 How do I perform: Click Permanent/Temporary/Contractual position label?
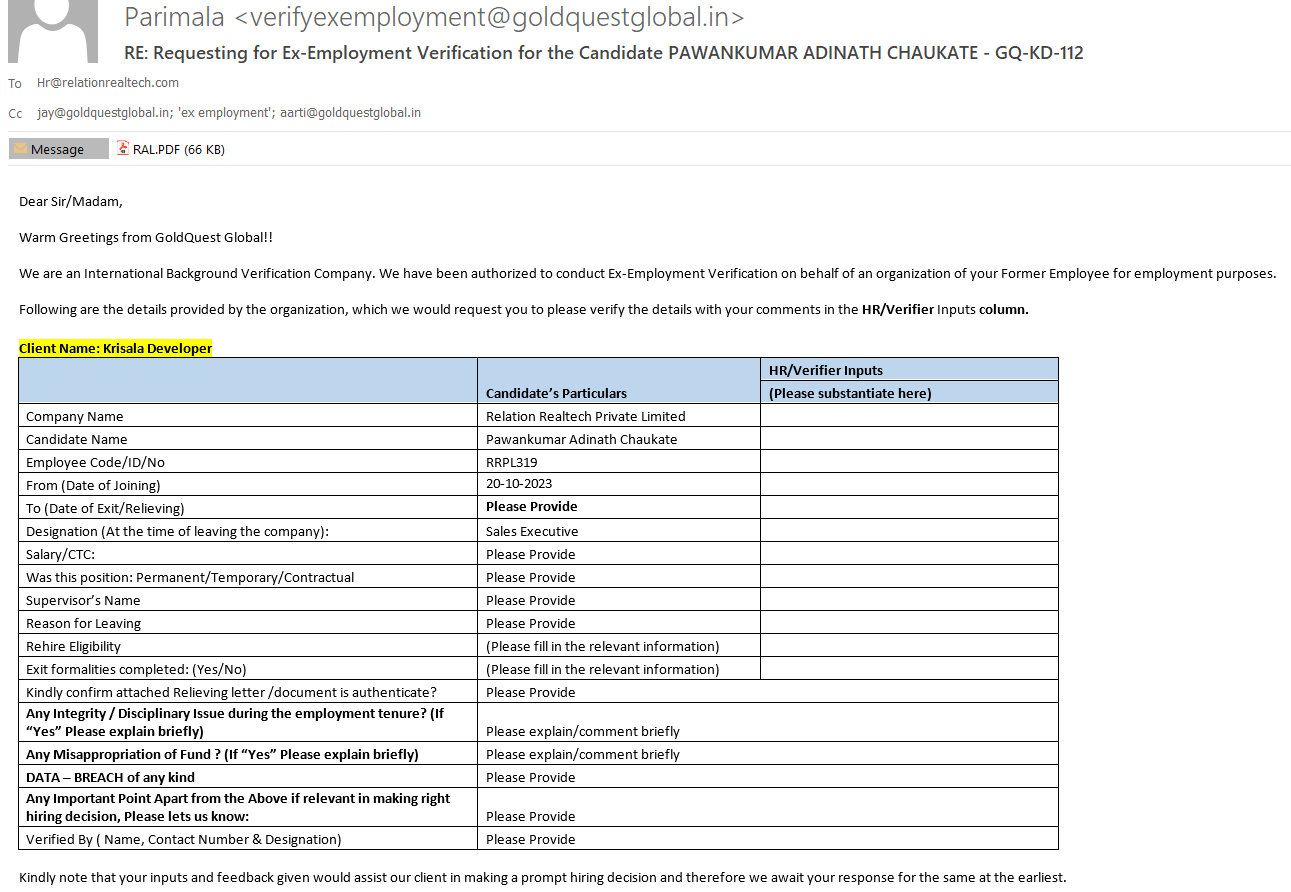190,577
